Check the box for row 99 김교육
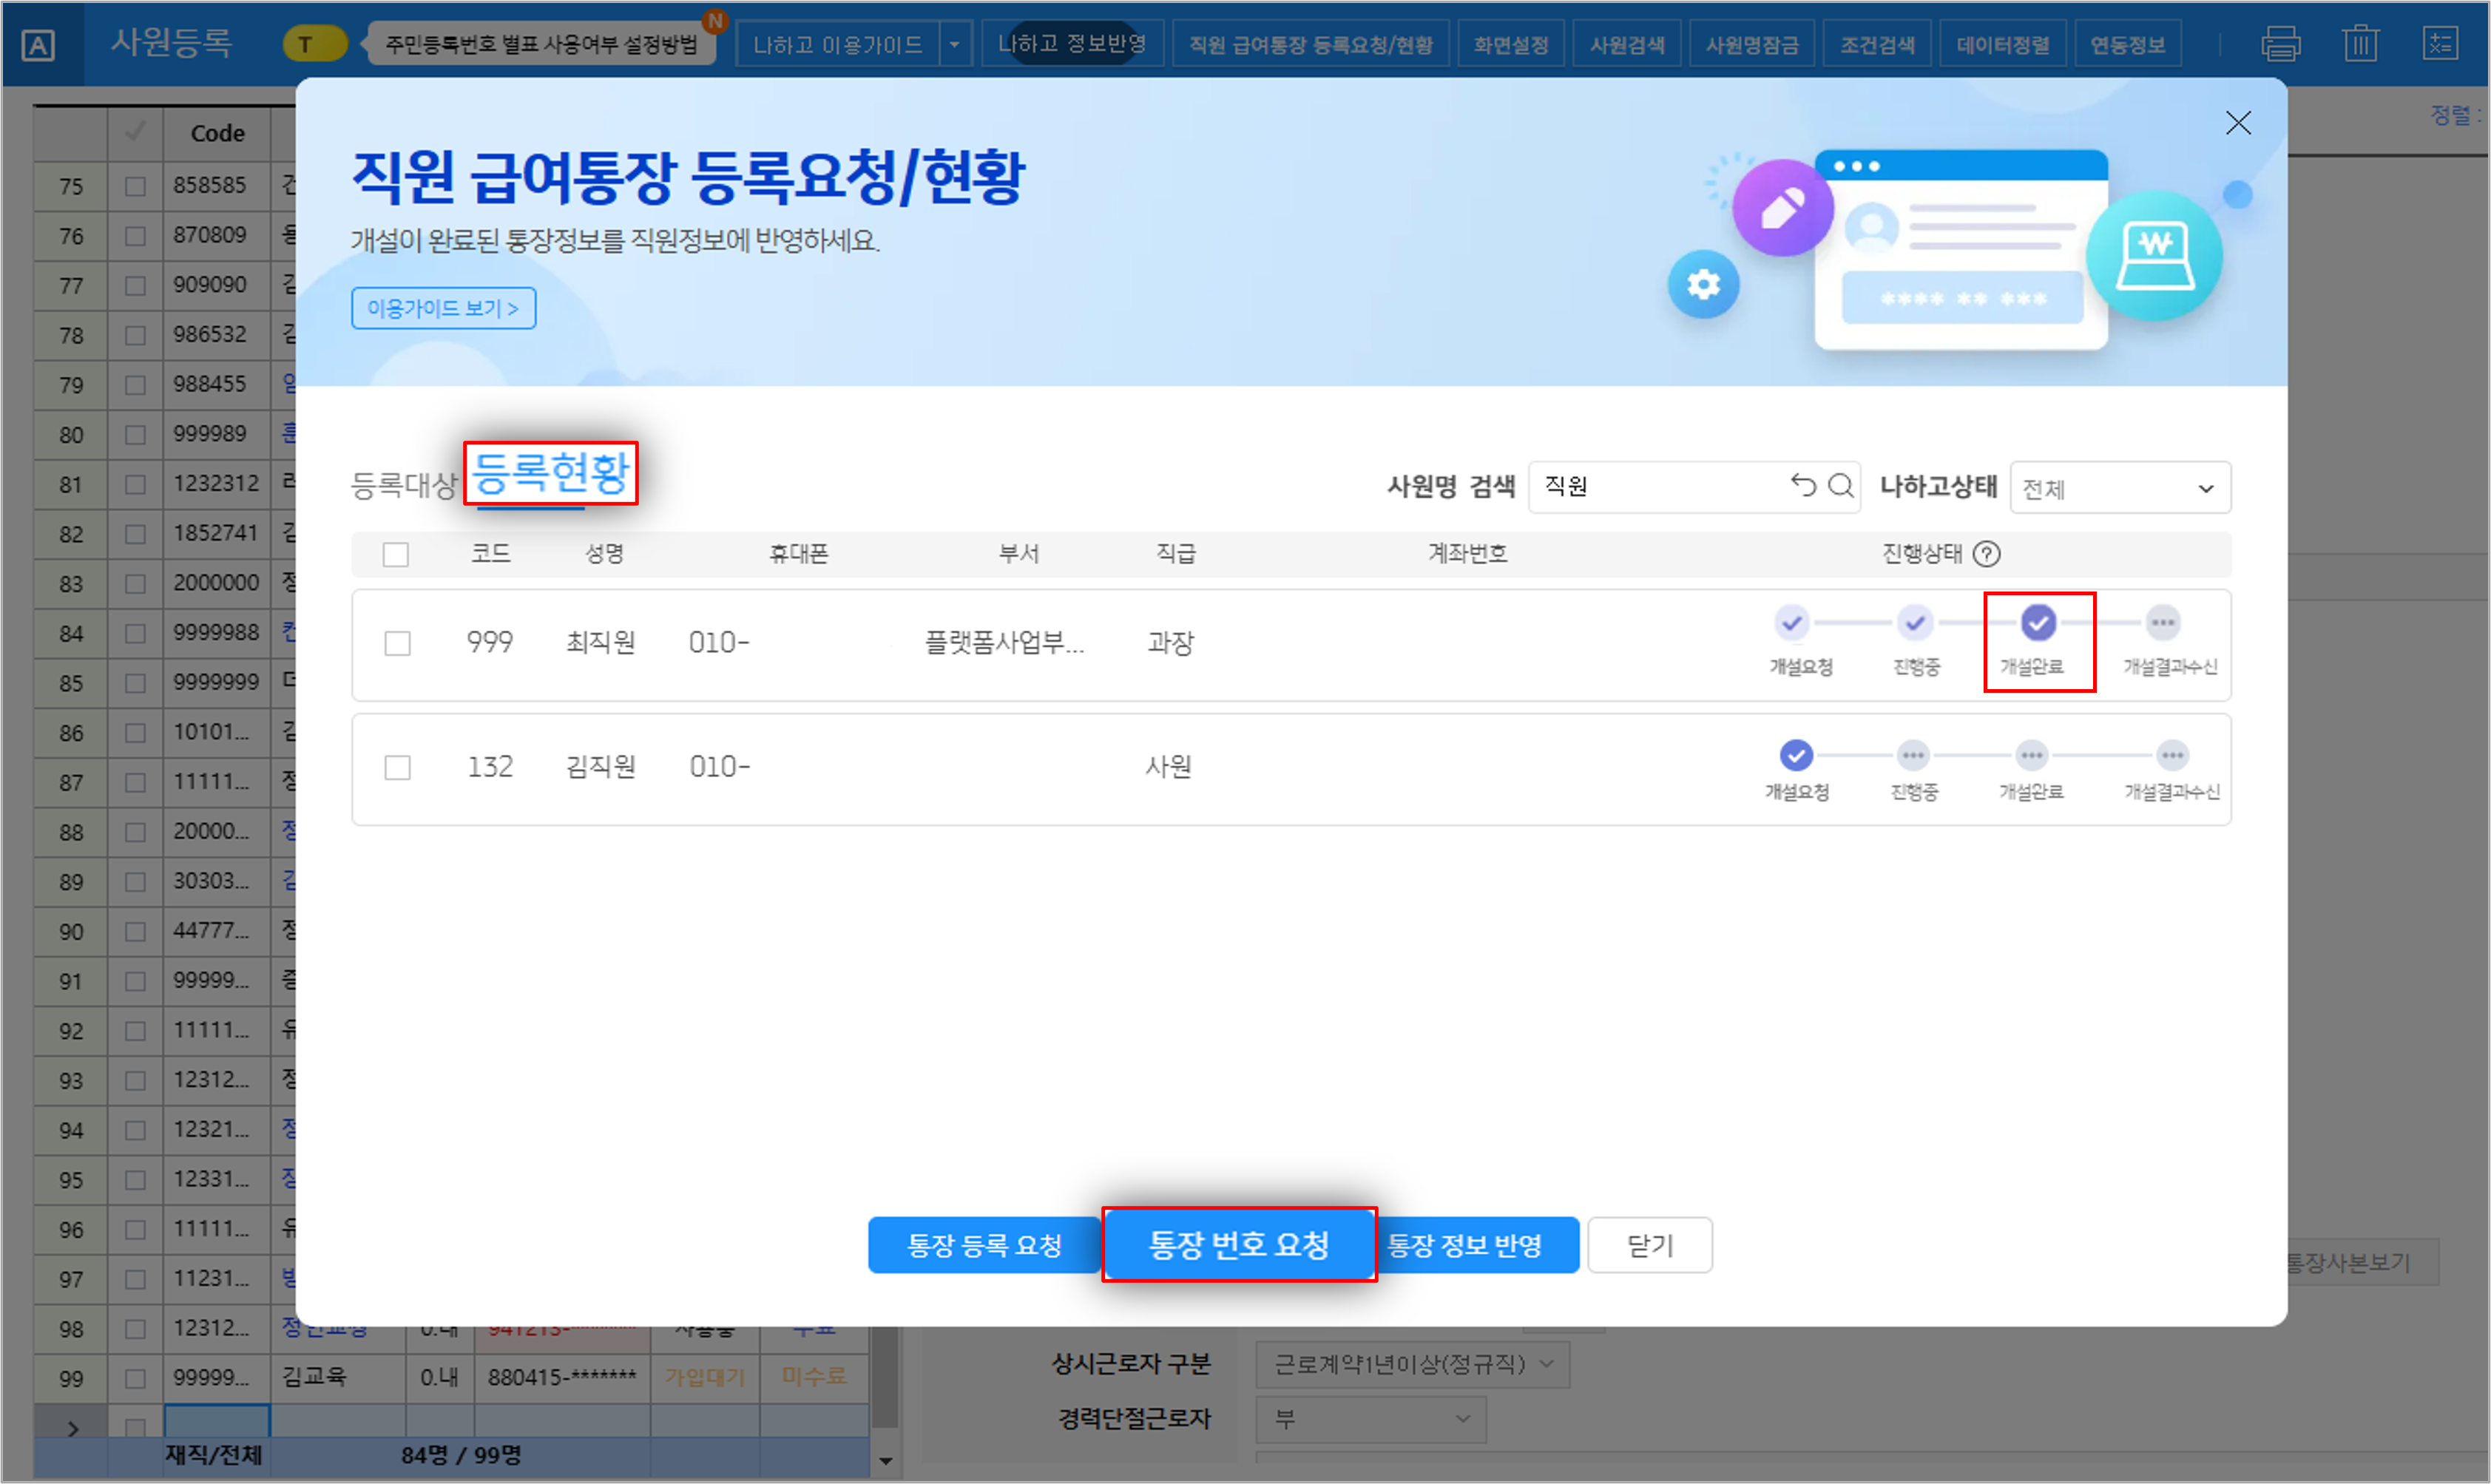Screen dimensions: 2491x1484 click(135, 1378)
